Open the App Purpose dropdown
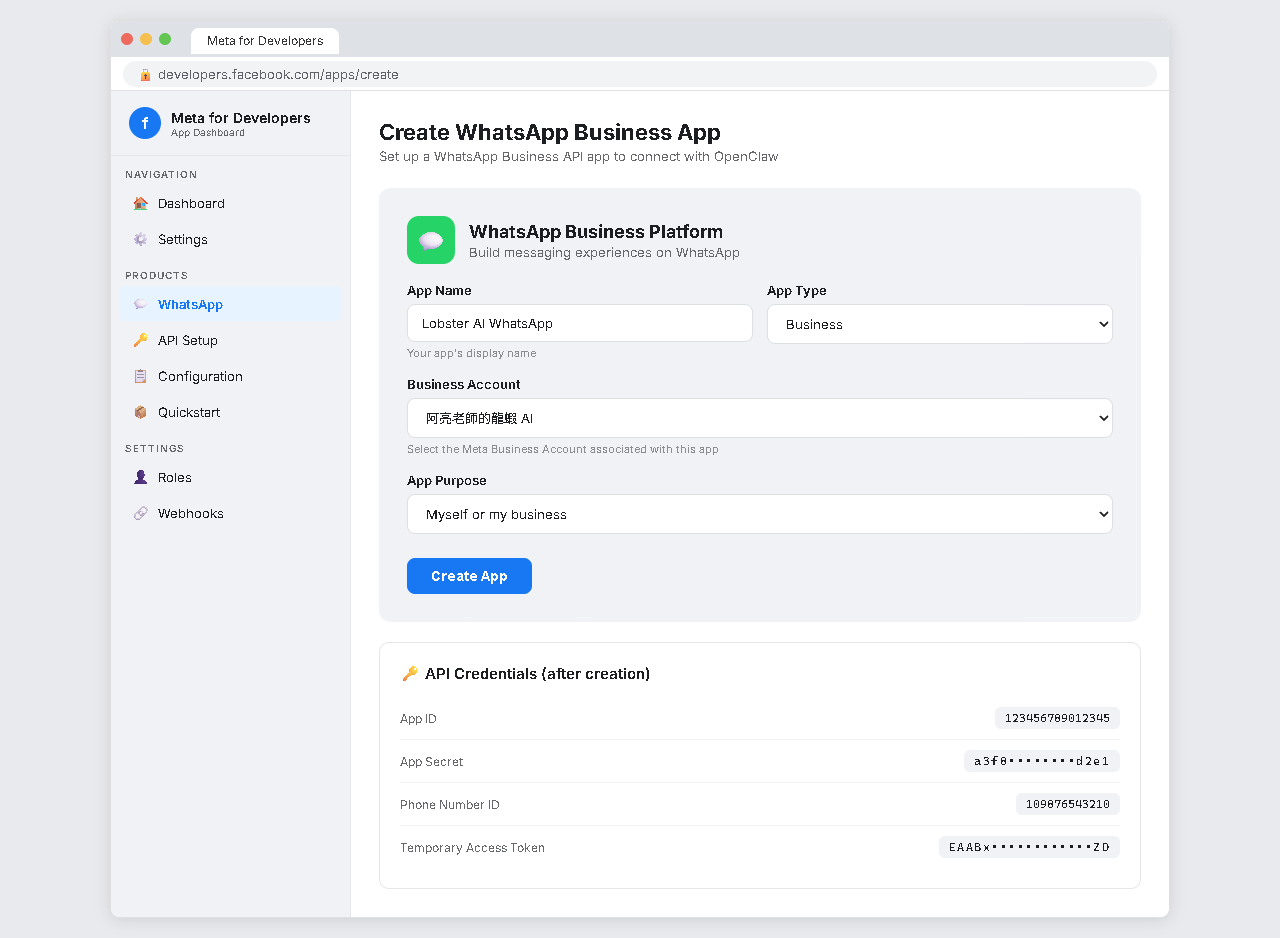The width and height of the screenshot is (1280, 938). click(759, 514)
